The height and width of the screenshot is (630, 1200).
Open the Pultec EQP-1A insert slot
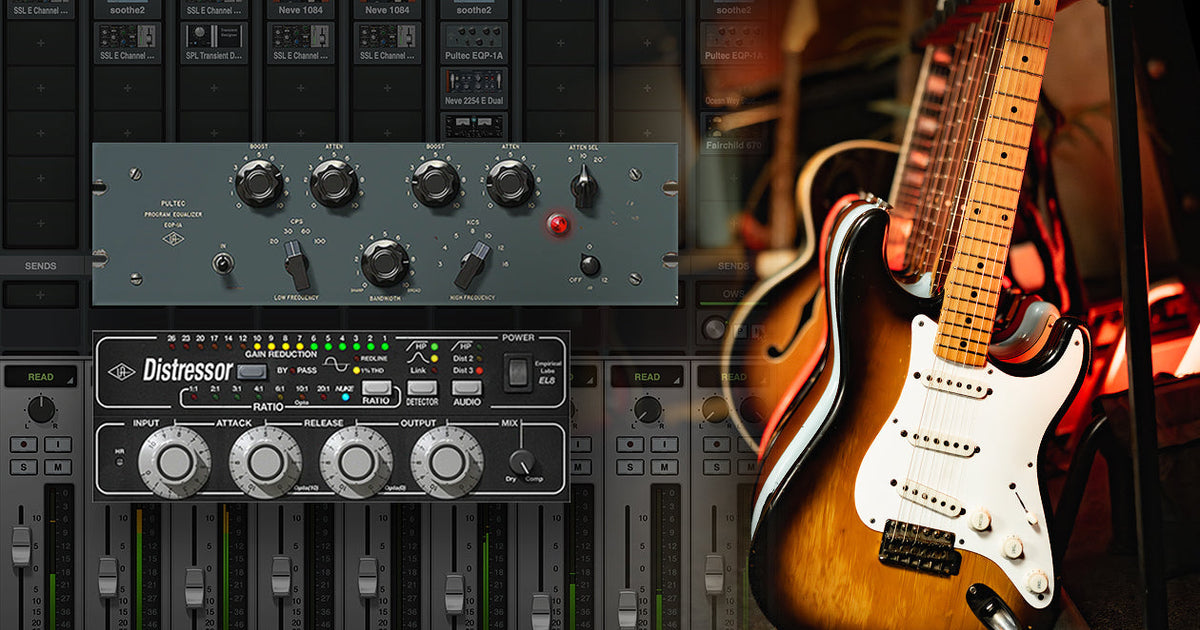(474, 56)
